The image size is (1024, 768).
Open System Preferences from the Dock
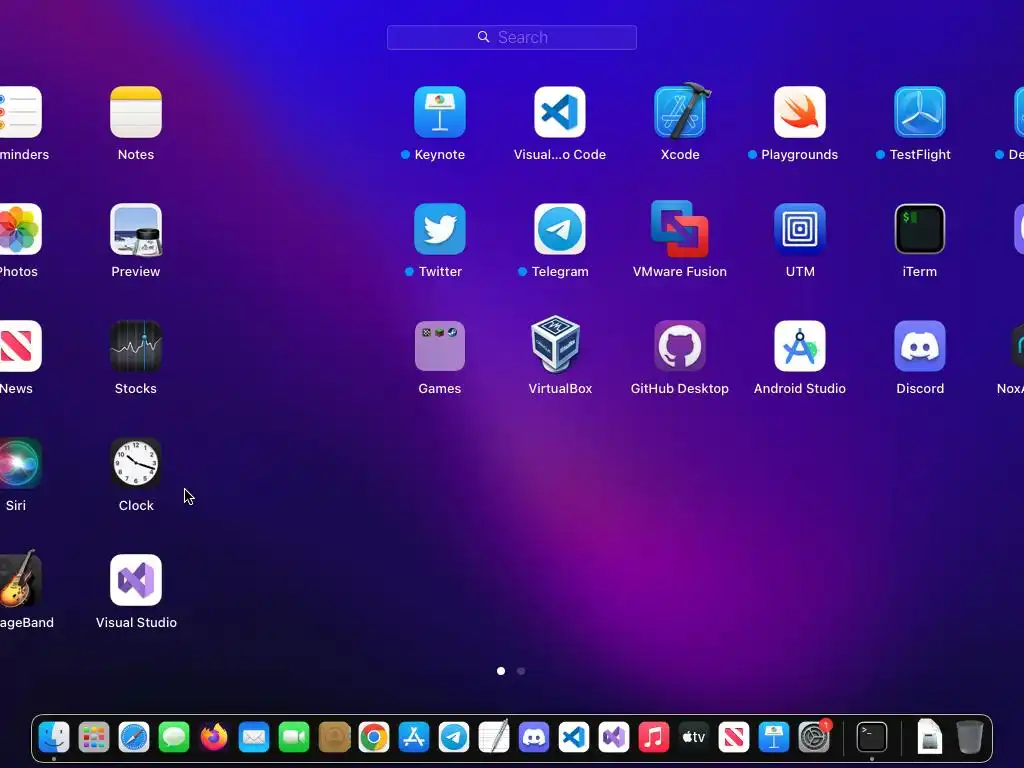(814, 737)
